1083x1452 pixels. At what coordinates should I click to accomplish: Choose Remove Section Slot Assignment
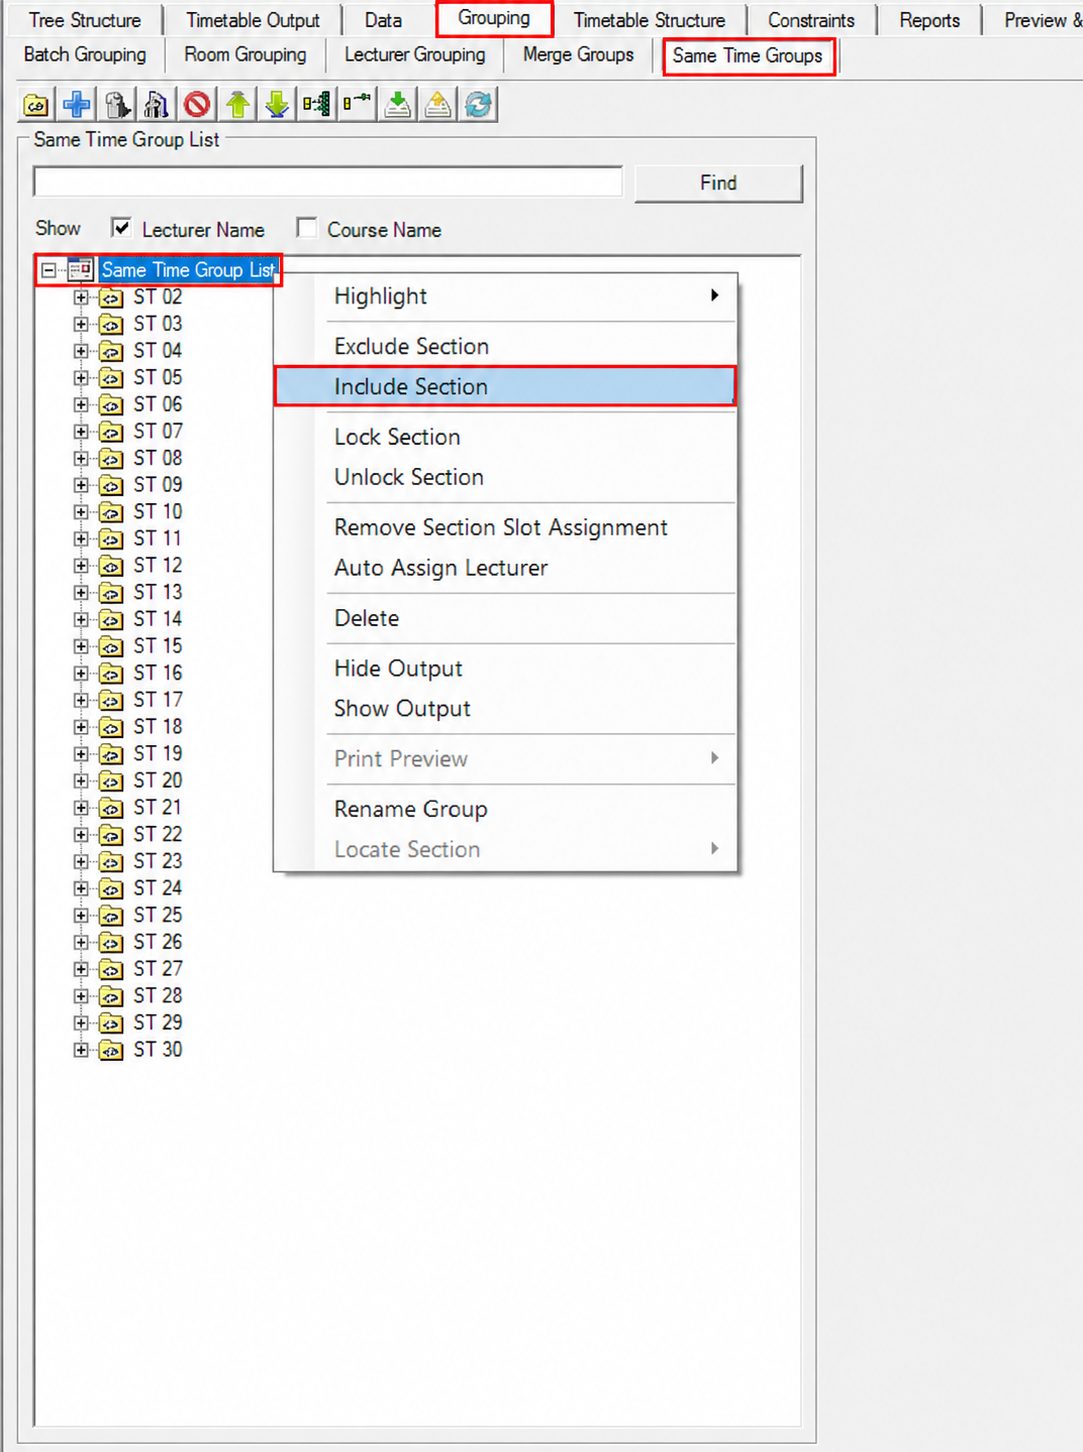[x=505, y=527]
